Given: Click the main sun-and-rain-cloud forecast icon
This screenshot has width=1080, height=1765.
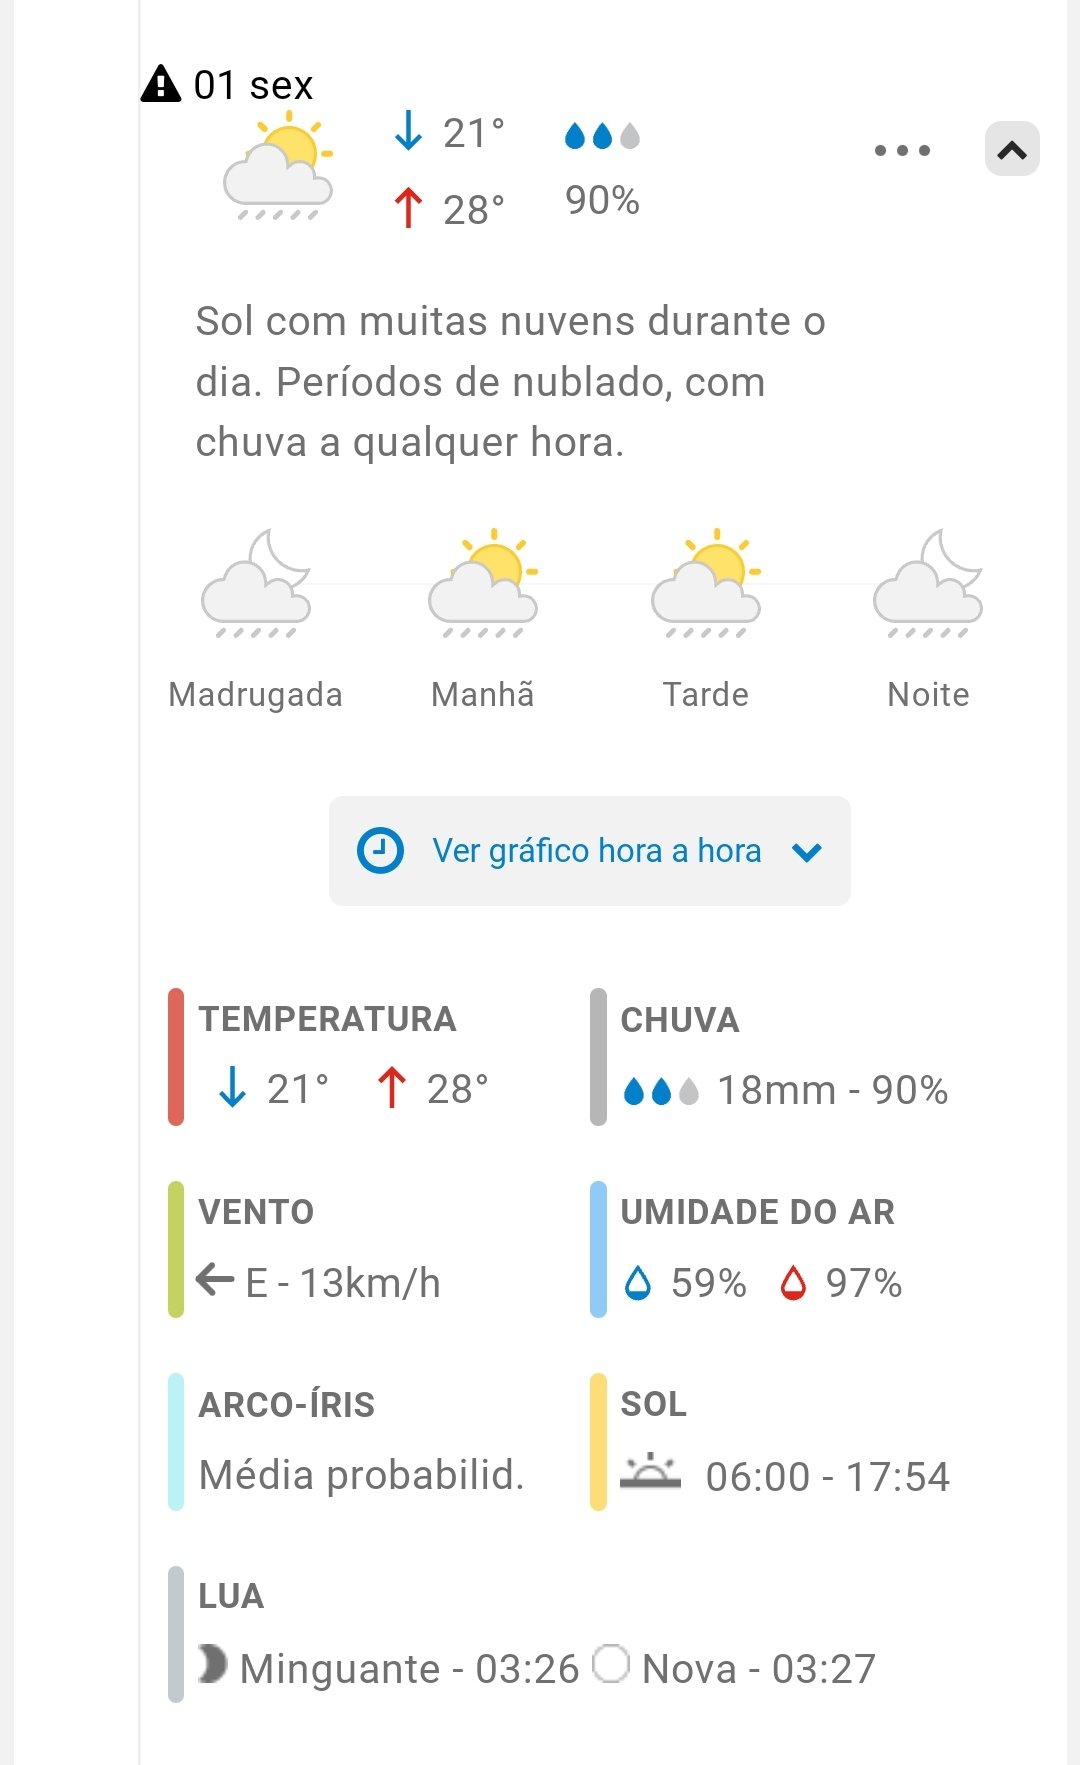Looking at the screenshot, I should (x=277, y=167).
